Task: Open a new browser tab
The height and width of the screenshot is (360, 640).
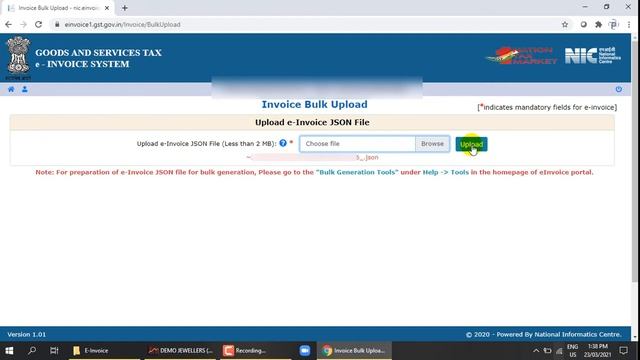Action: point(124,8)
